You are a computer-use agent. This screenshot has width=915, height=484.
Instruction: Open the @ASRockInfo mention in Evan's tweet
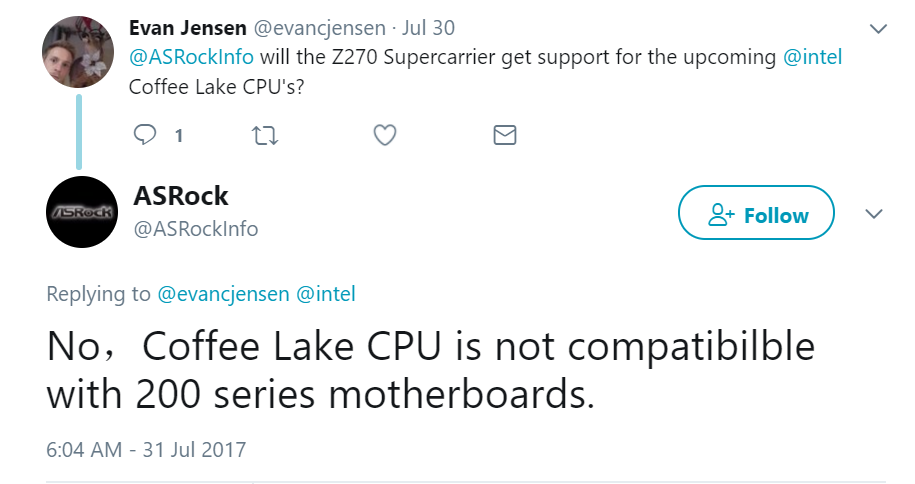pos(191,57)
